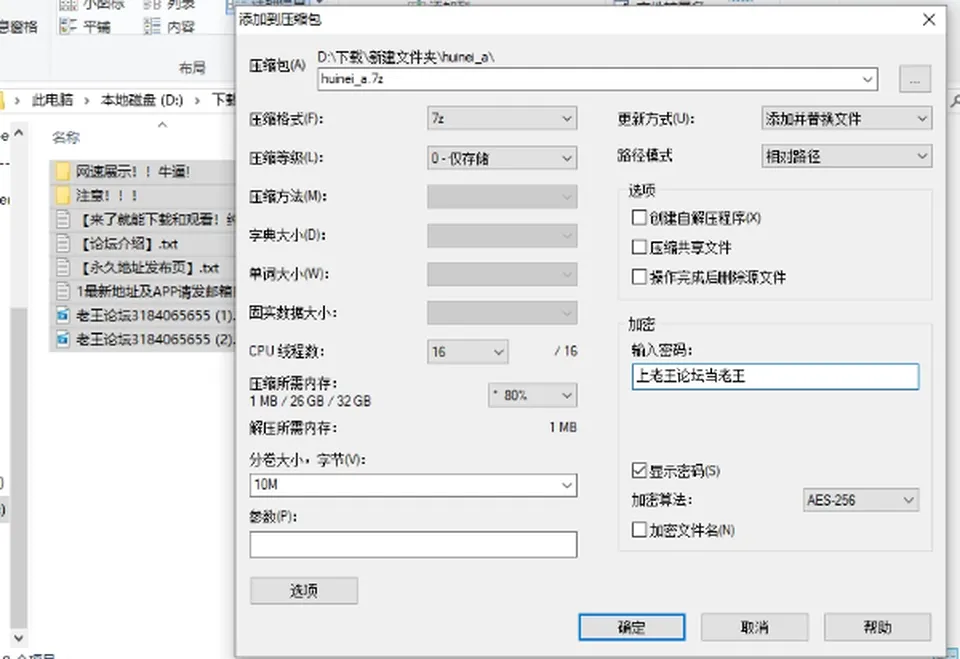Select the 网速展示 folder icon in Explorer

click(x=62, y=171)
